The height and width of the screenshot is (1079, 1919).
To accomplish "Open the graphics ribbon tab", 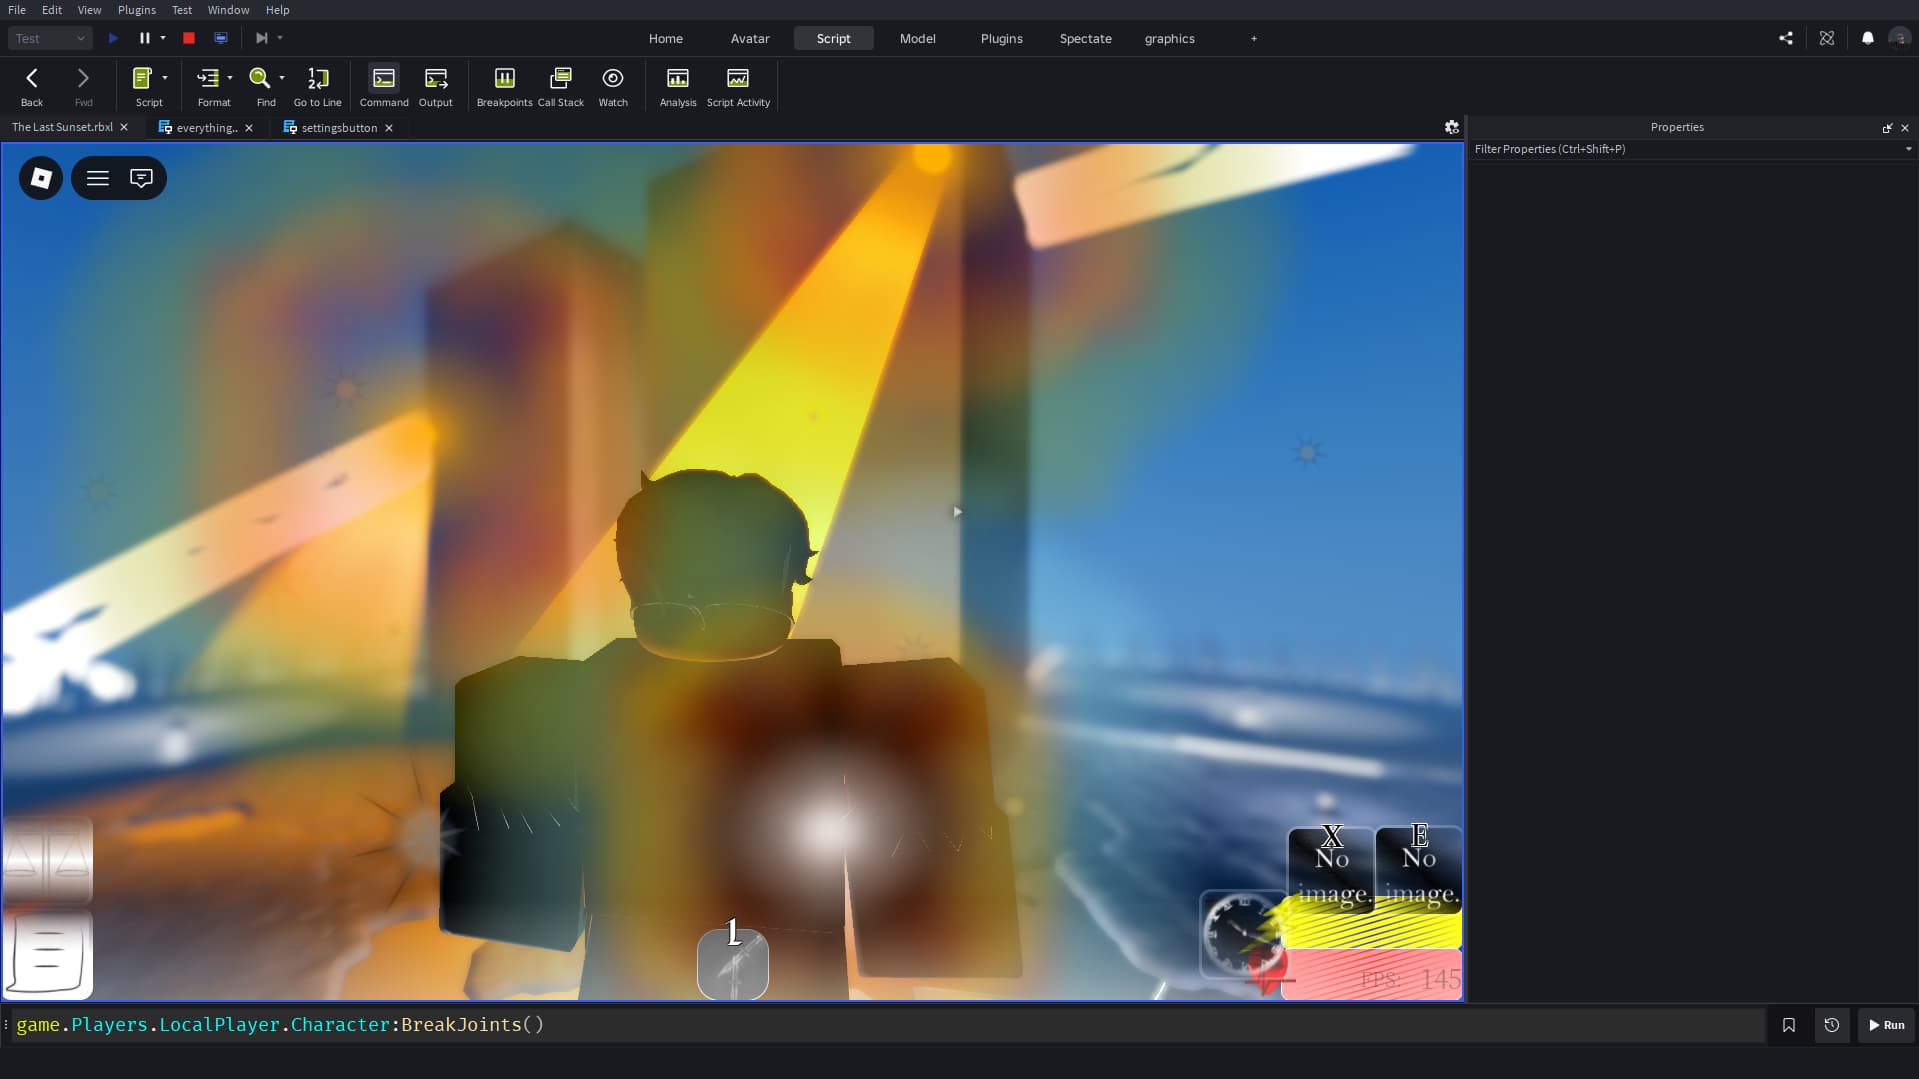I will click(1170, 38).
